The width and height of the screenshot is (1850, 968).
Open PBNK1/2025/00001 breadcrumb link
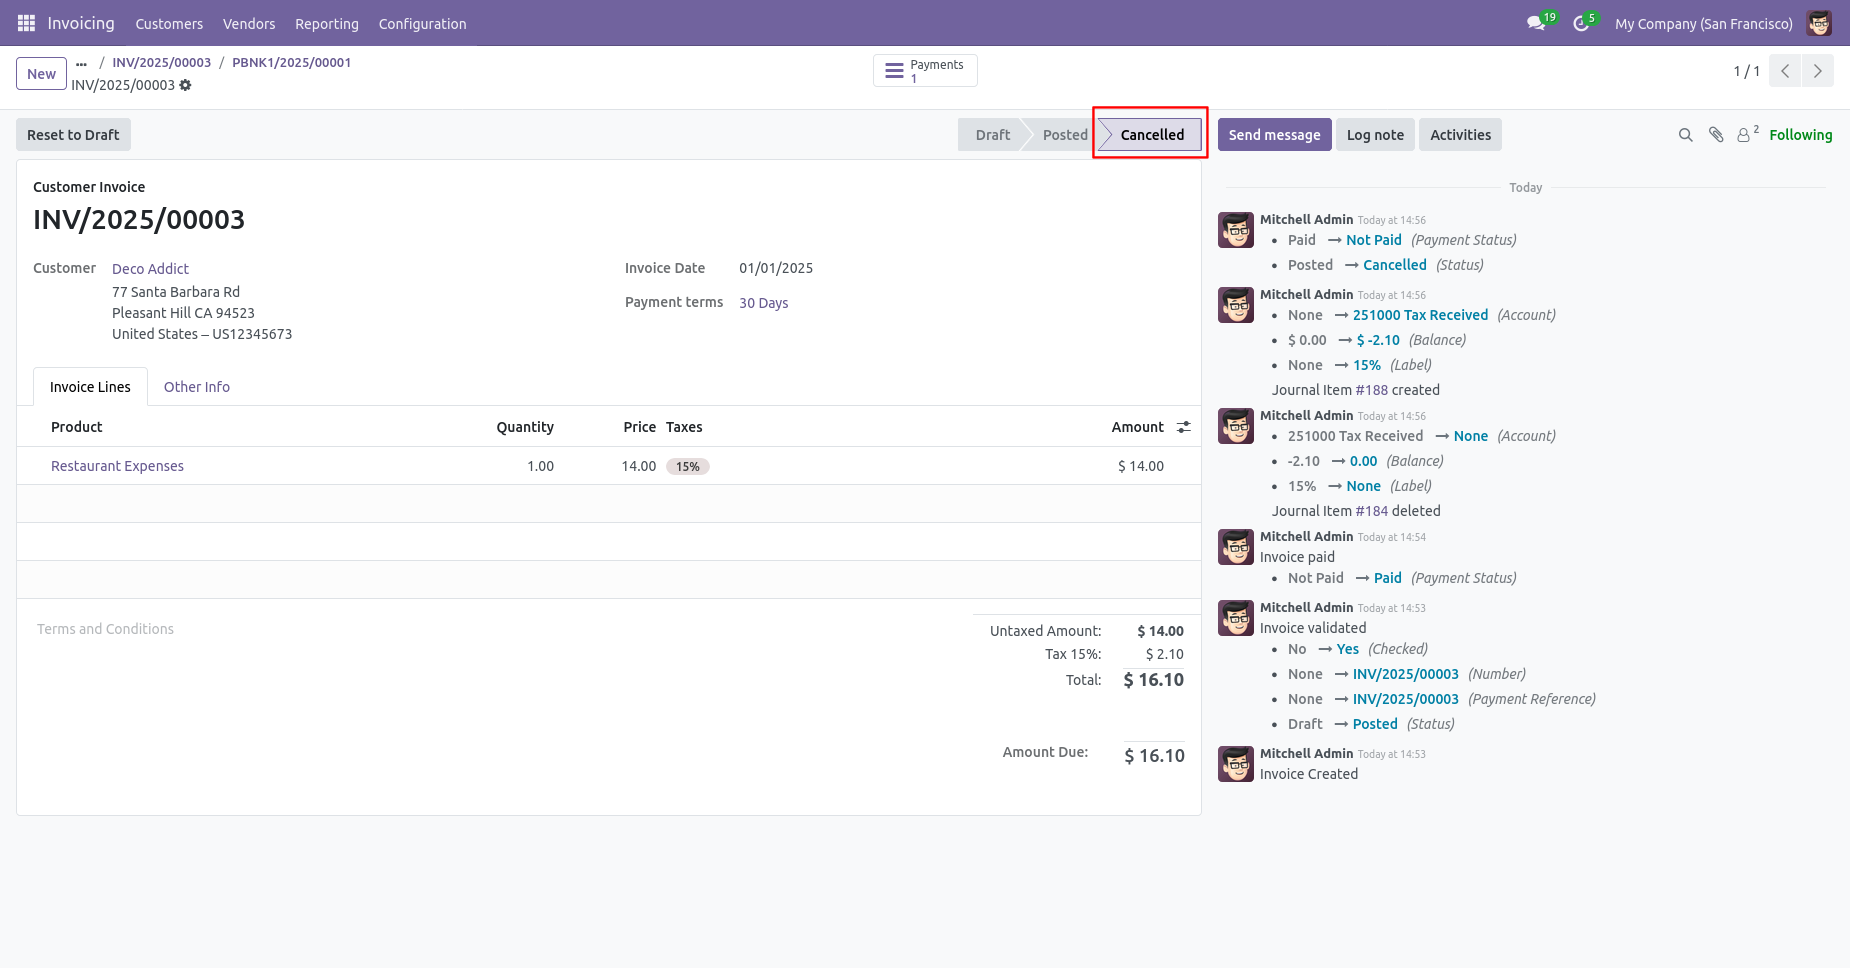click(291, 62)
